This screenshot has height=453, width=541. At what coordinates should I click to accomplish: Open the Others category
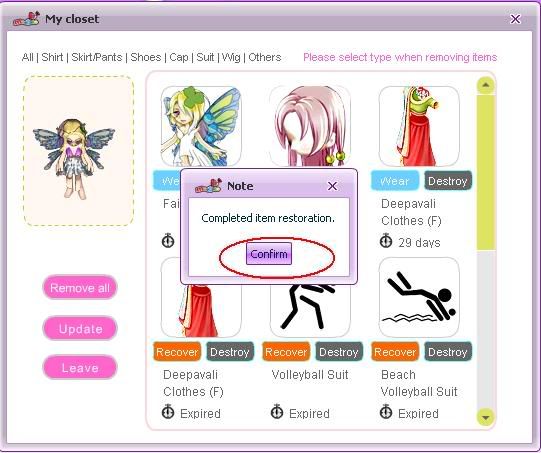pos(265,57)
